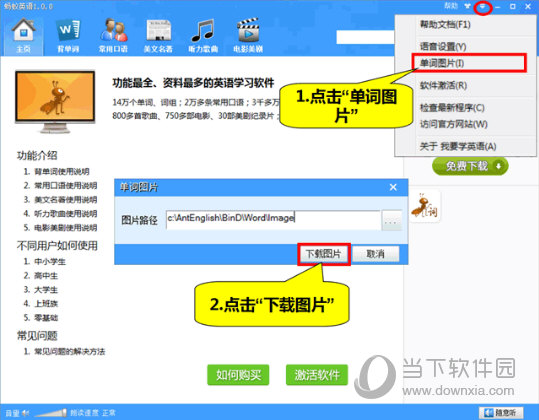Click the green 如何购买 button
The height and width of the screenshot is (420, 539).
click(x=238, y=375)
